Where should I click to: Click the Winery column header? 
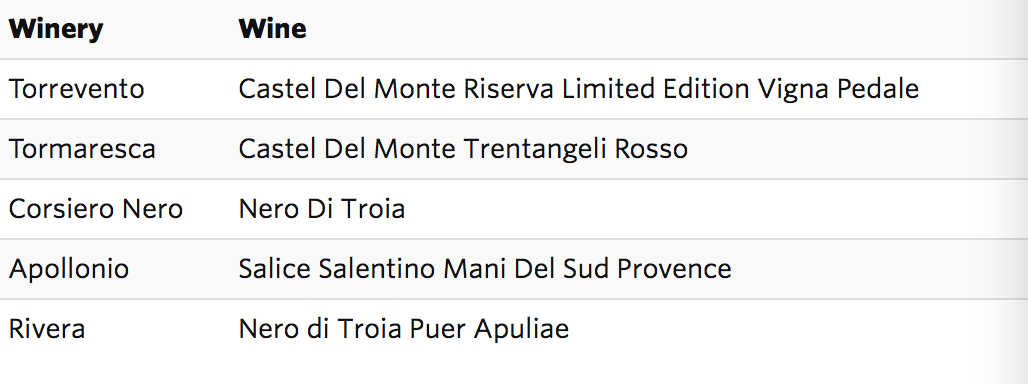(x=56, y=29)
